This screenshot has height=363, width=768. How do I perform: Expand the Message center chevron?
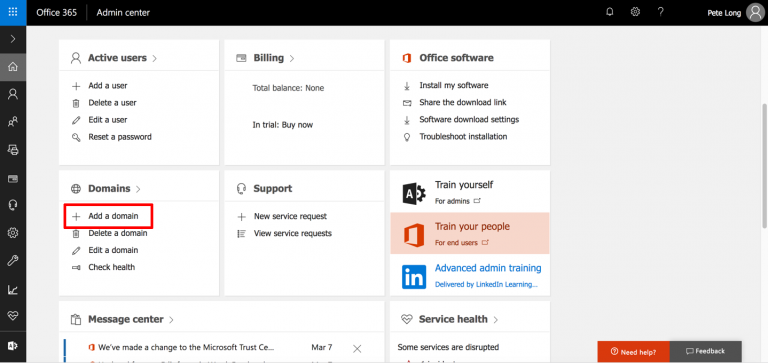pos(171,320)
